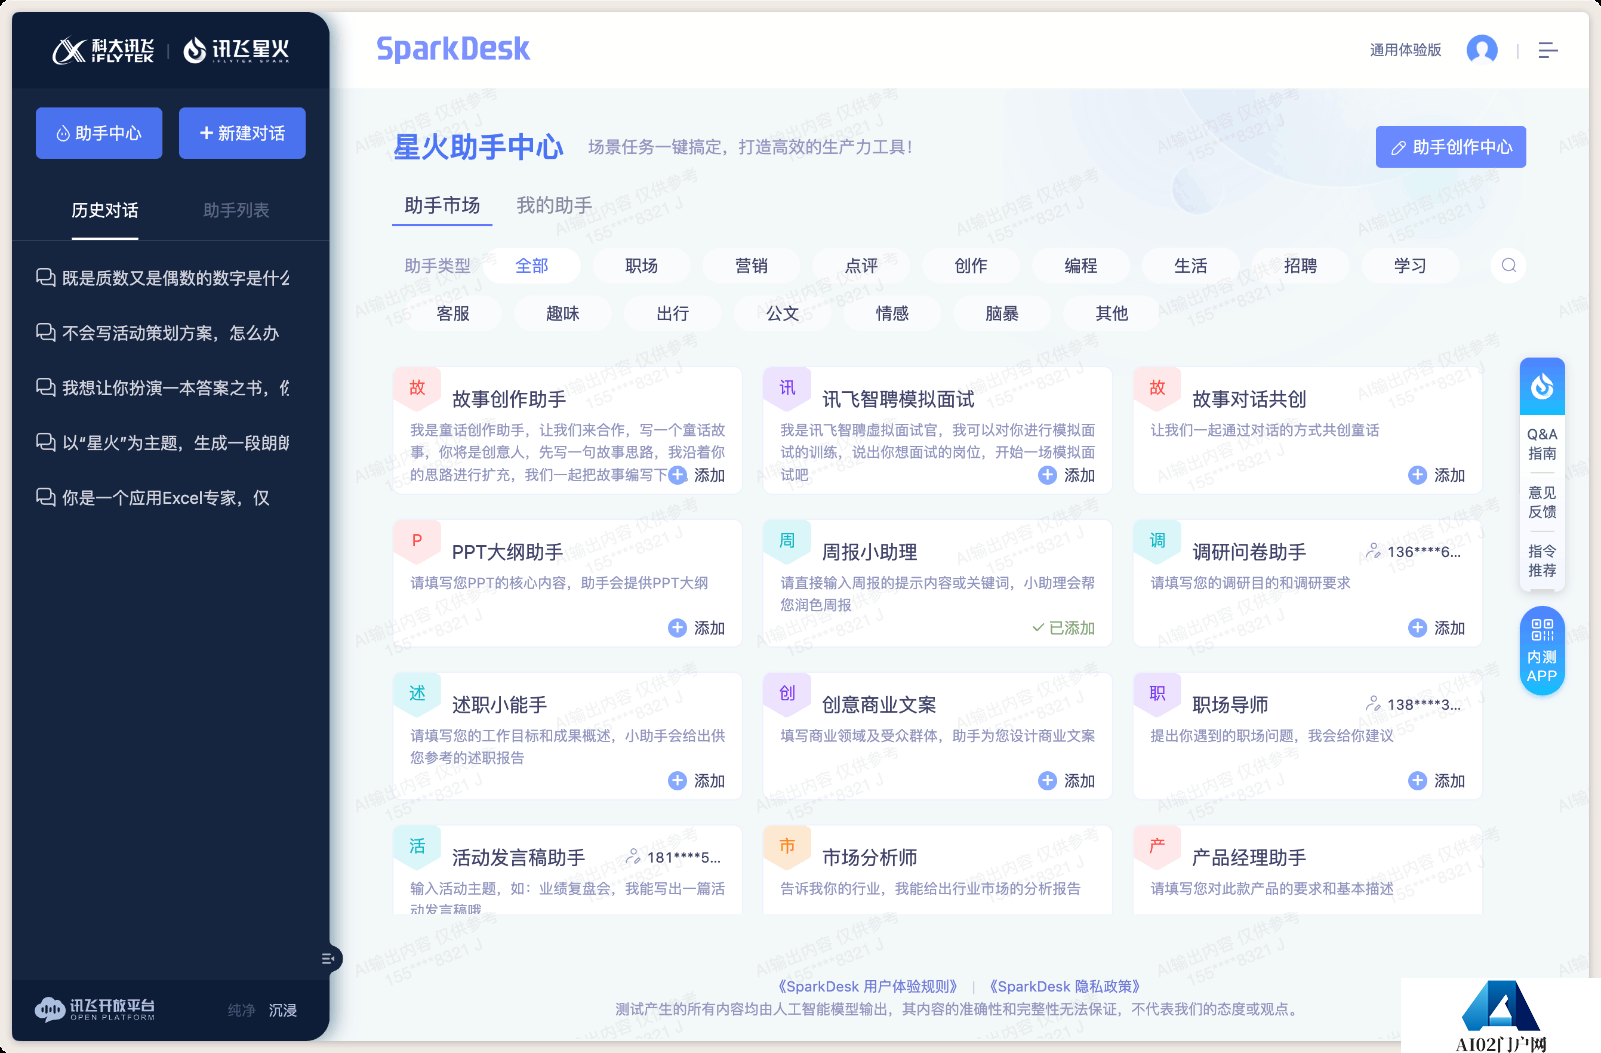Add the PPT大纲助手 assistant
The height and width of the screenshot is (1053, 1601).
point(697,629)
